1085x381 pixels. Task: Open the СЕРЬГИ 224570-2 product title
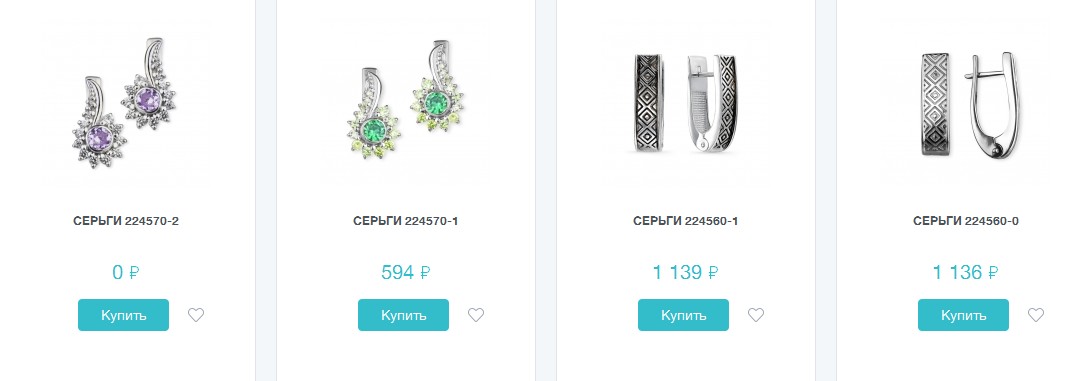pos(126,221)
